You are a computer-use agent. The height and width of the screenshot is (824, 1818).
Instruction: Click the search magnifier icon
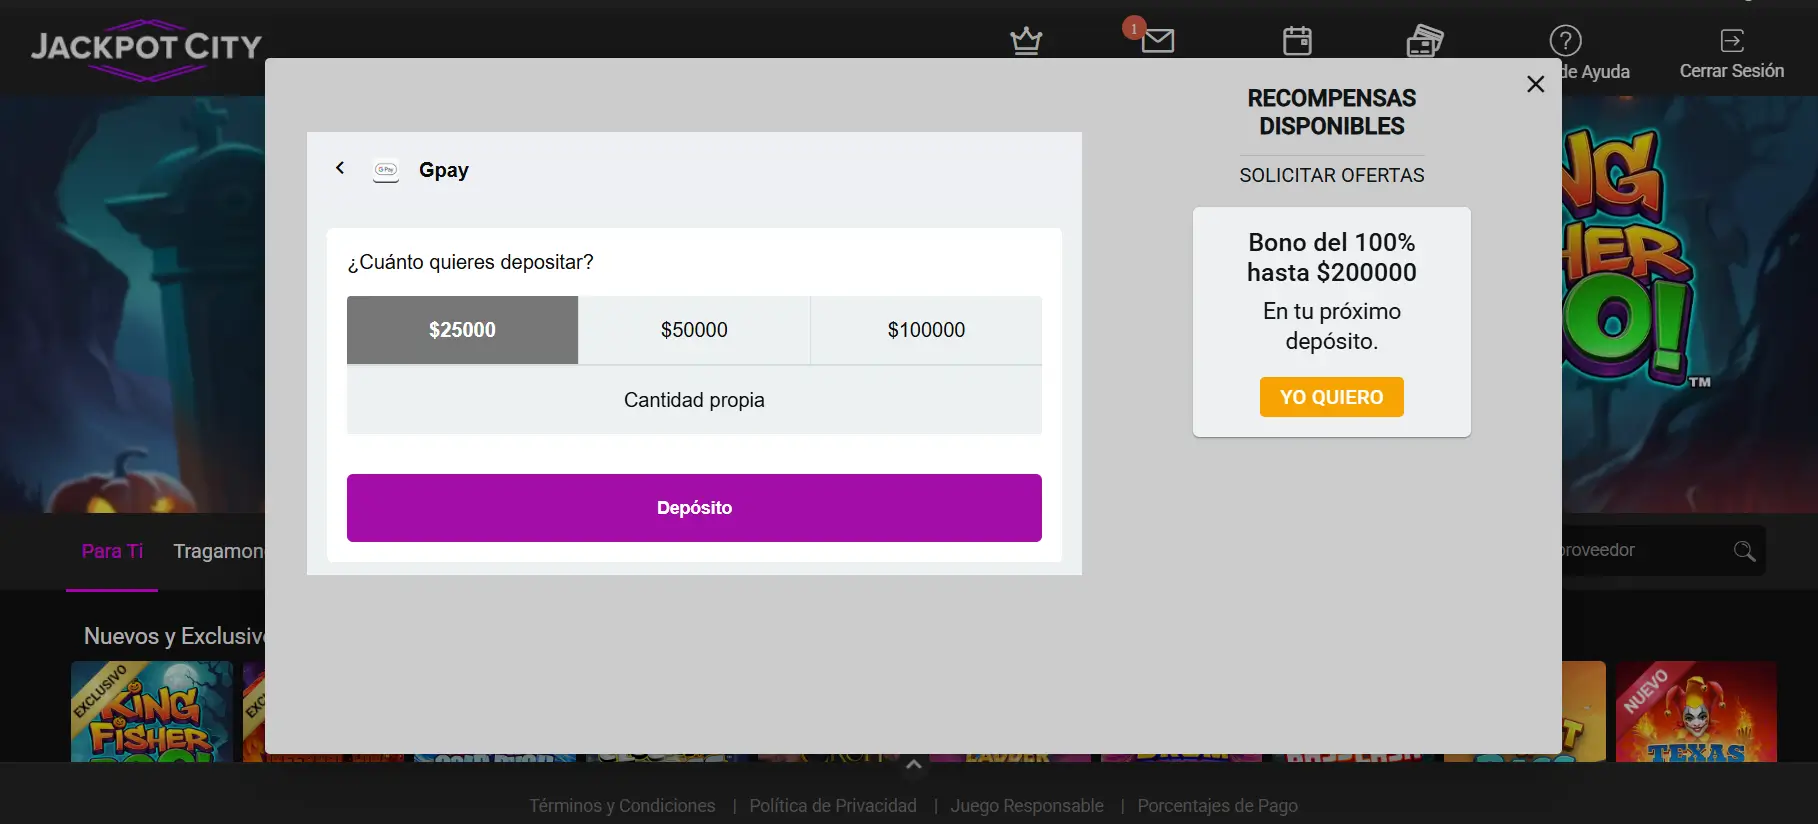click(x=1744, y=551)
